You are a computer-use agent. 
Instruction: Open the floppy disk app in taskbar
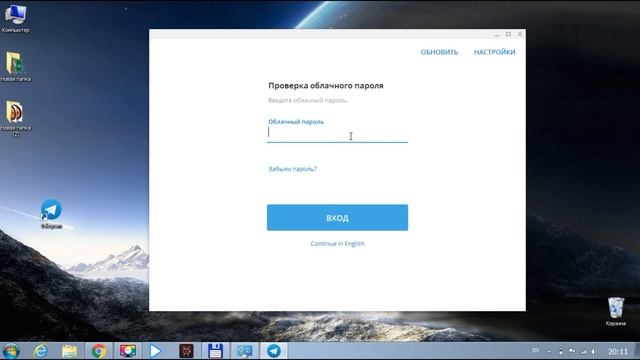pos(215,351)
